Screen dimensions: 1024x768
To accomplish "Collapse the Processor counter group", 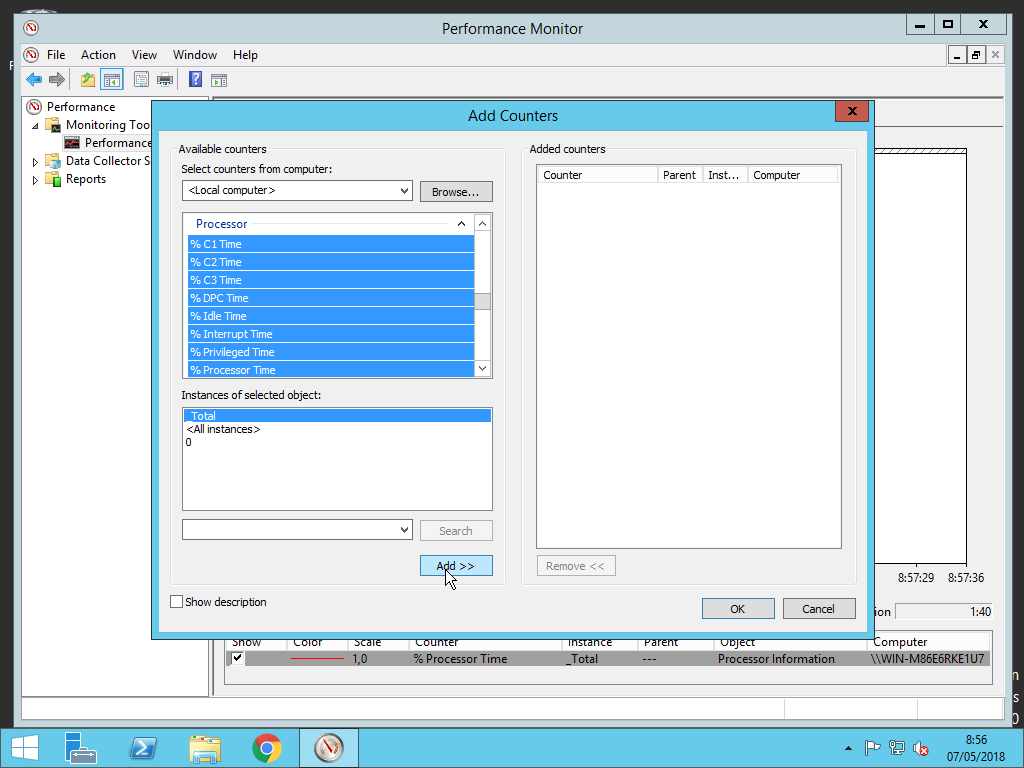I will (x=461, y=223).
